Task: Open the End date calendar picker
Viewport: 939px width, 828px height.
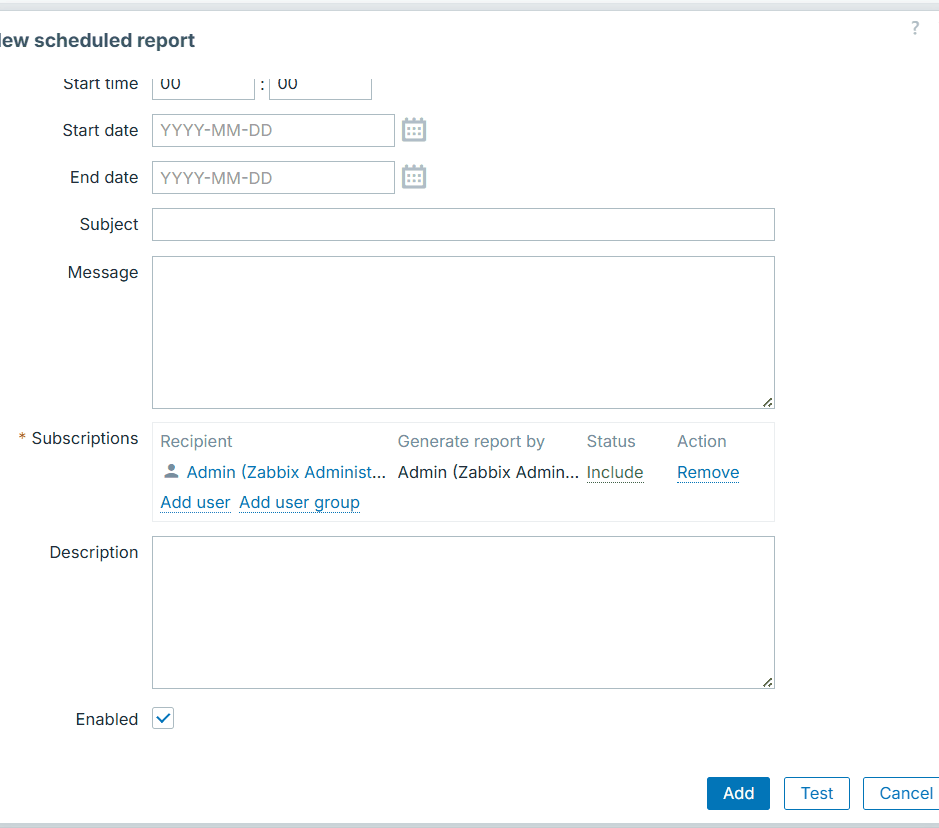Action: point(414,177)
